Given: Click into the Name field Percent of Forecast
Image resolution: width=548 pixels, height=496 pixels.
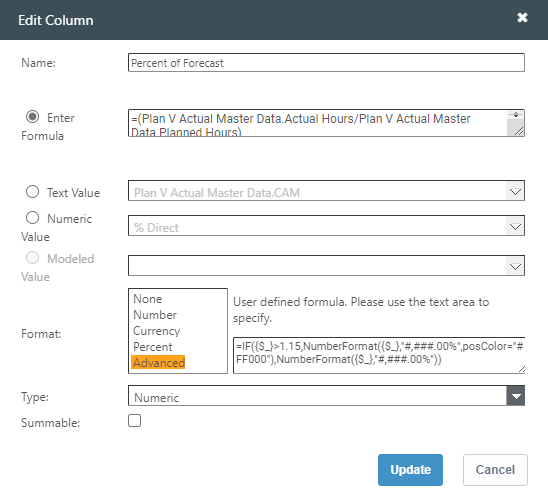Looking at the screenshot, I should pyautogui.click(x=326, y=63).
